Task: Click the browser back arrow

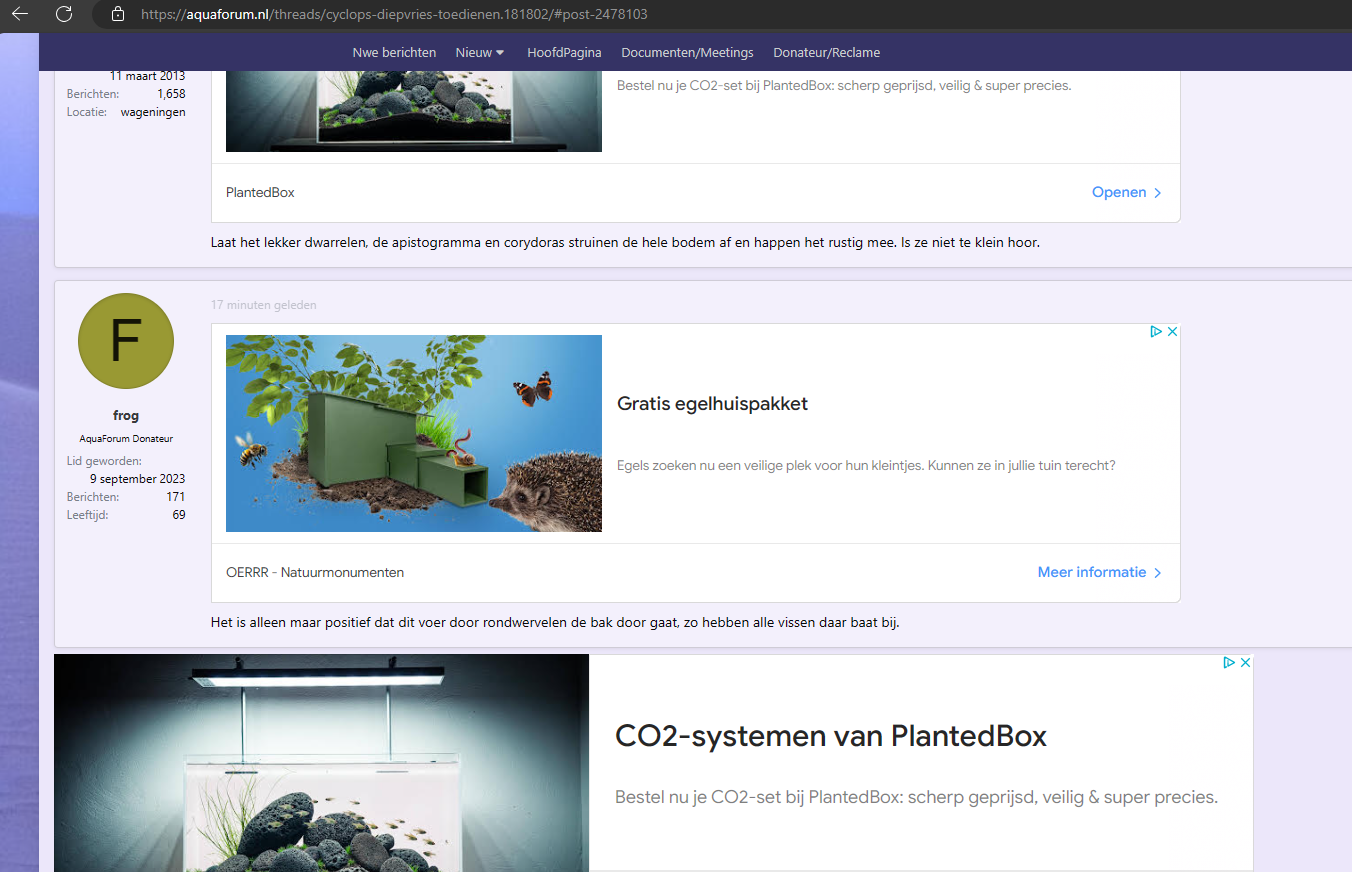Action: pos(20,14)
